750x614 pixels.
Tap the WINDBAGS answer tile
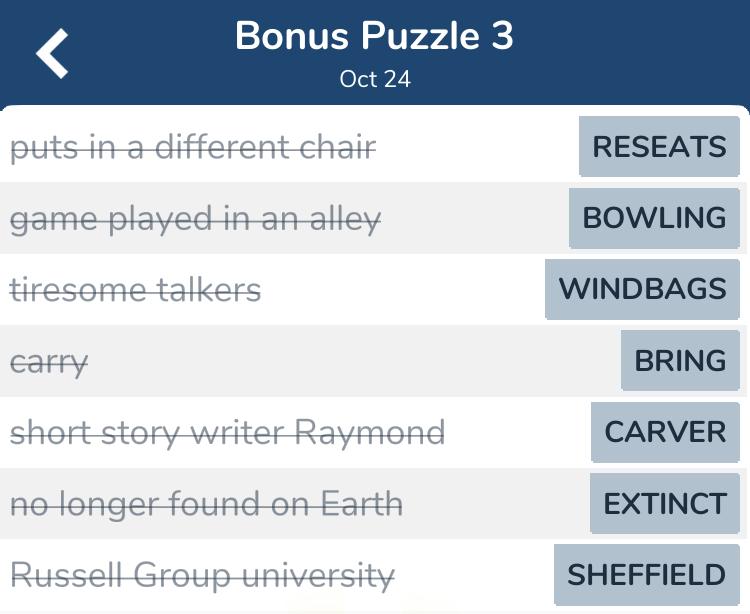642,289
